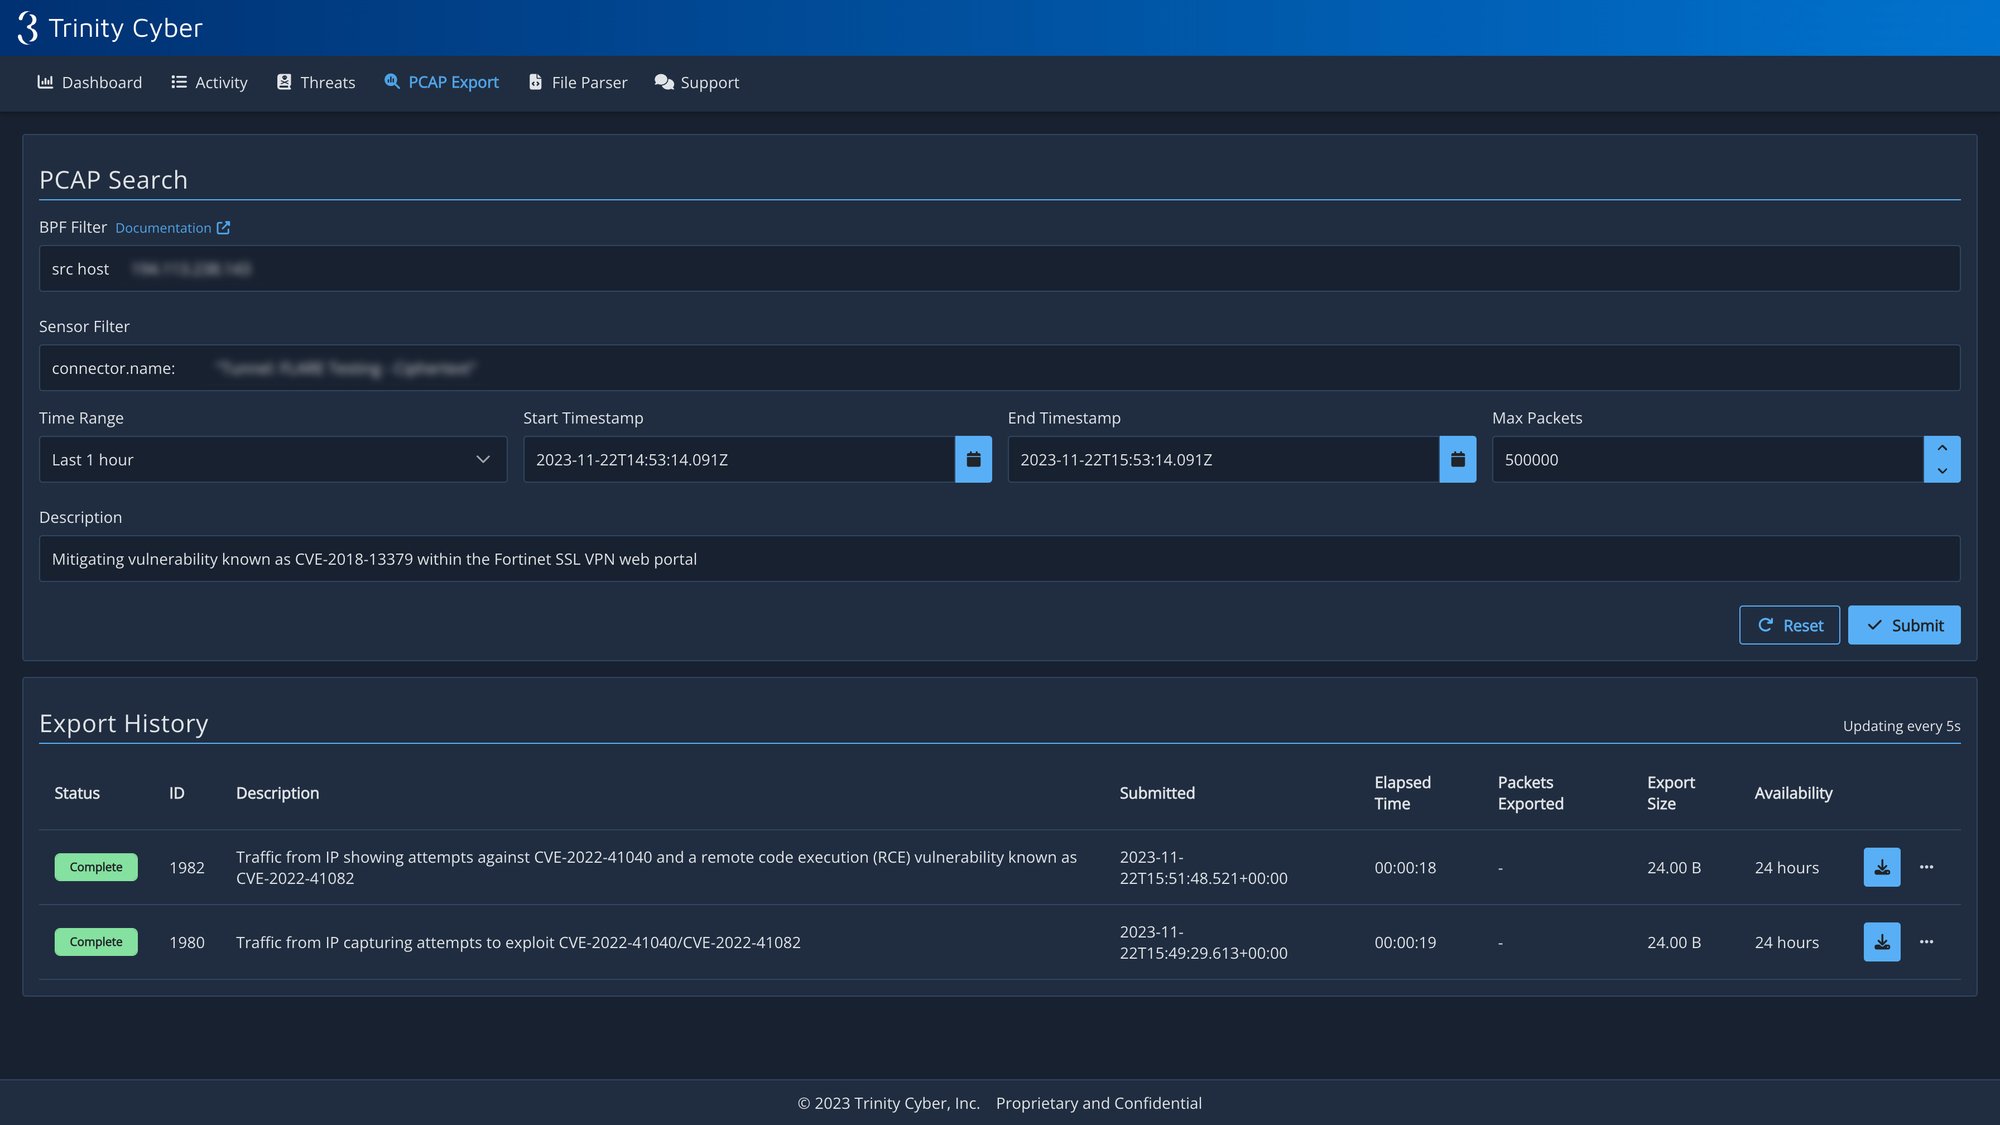
Task: Switch to File Parser tab
Action: [x=578, y=82]
